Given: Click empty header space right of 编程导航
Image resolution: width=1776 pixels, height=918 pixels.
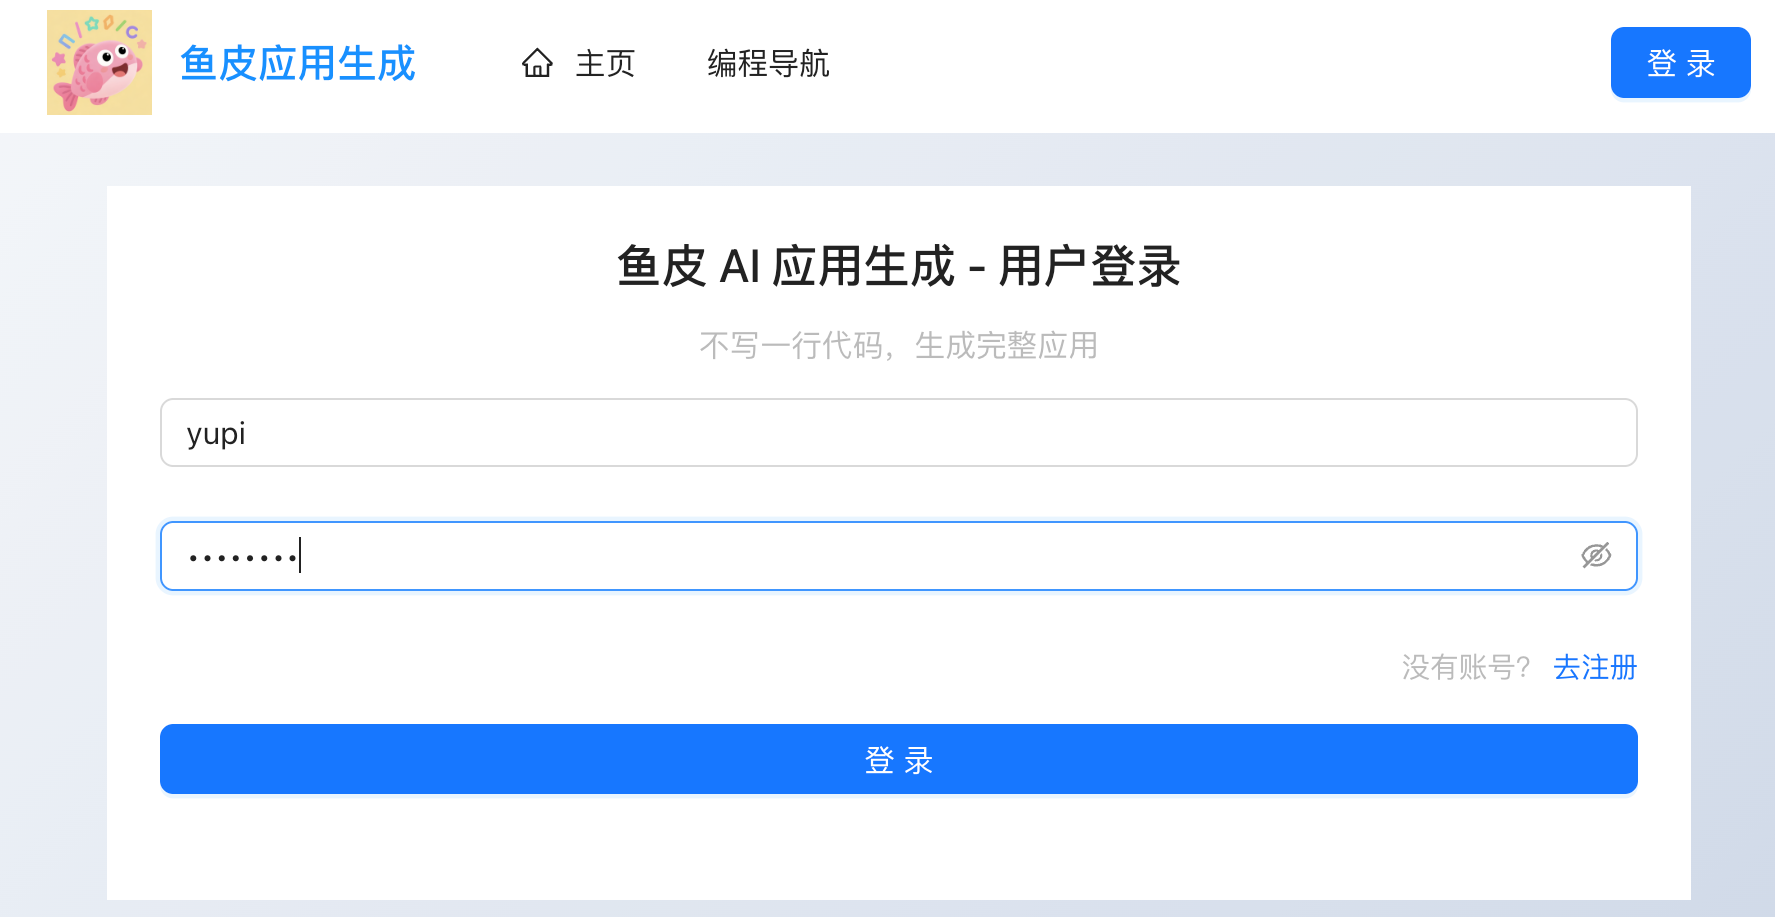Looking at the screenshot, I should click(1200, 64).
